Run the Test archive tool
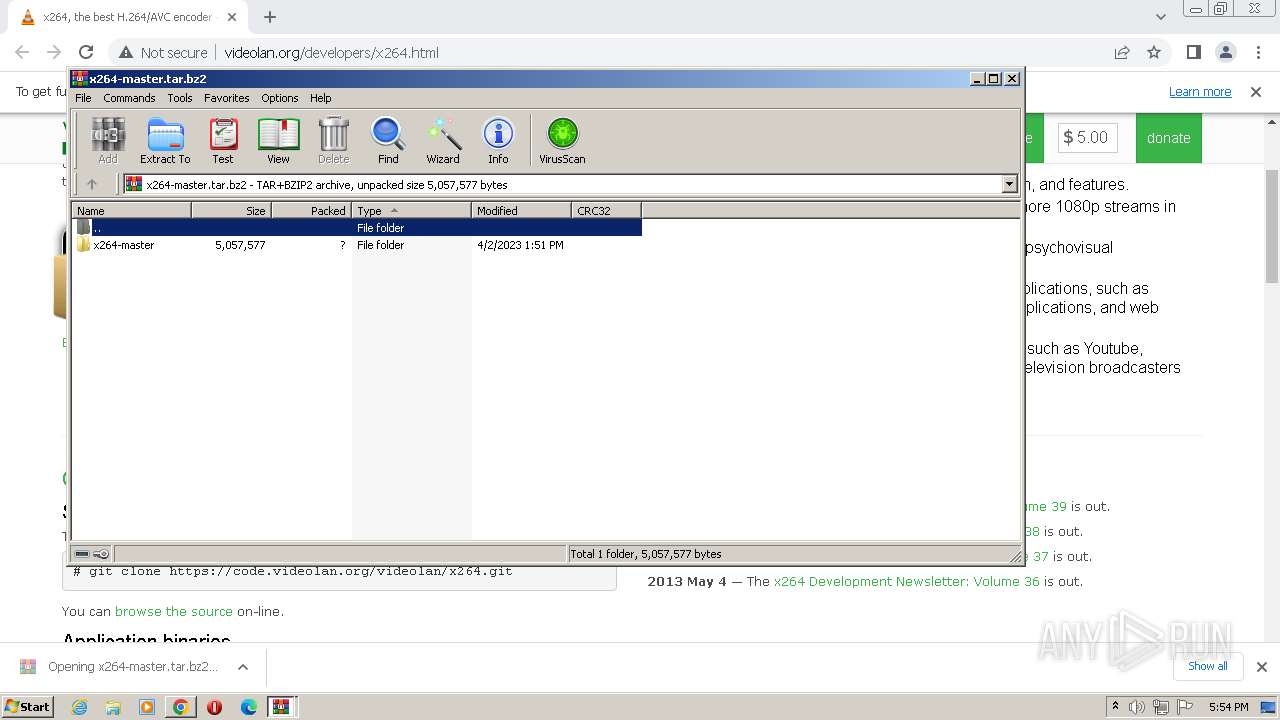The width and height of the screenshot is (1280, 720). click(x=223, y=140)
